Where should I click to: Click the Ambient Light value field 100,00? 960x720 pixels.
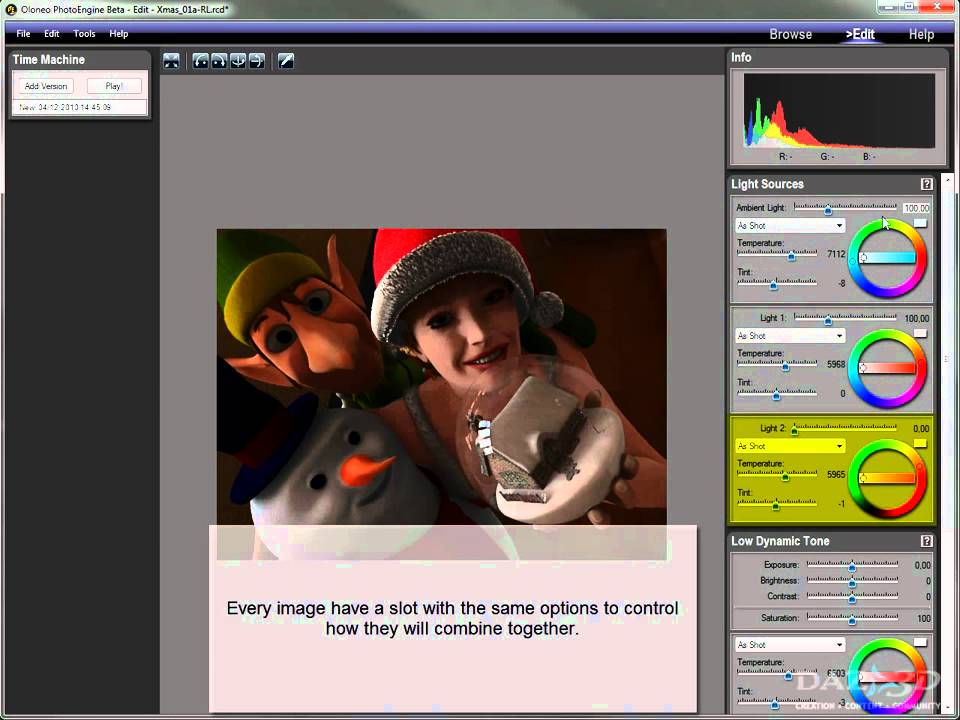pyautogui.click(x=917, y=208)
